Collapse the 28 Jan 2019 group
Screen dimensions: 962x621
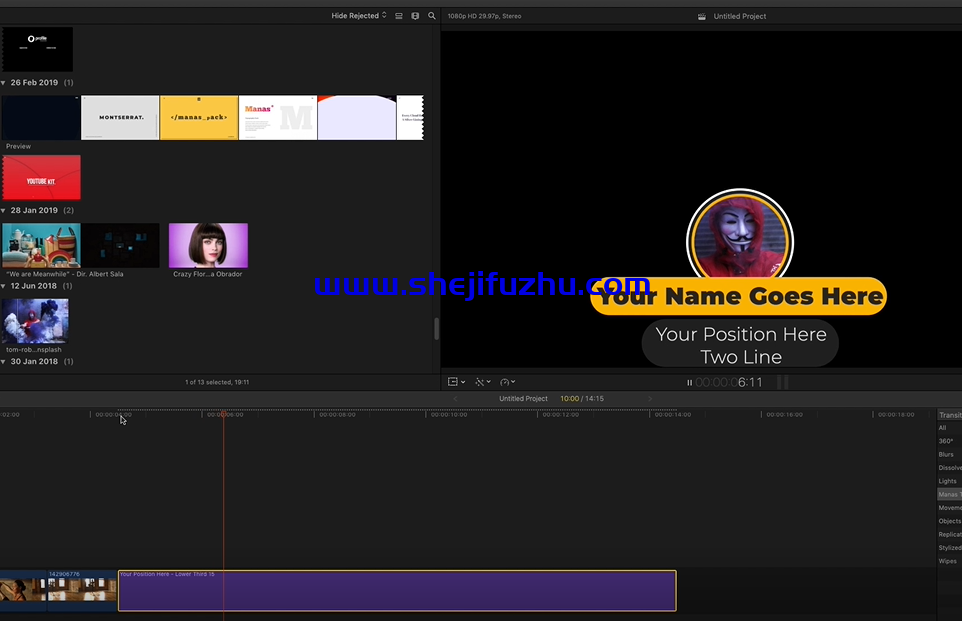click(x=4, y=210)
